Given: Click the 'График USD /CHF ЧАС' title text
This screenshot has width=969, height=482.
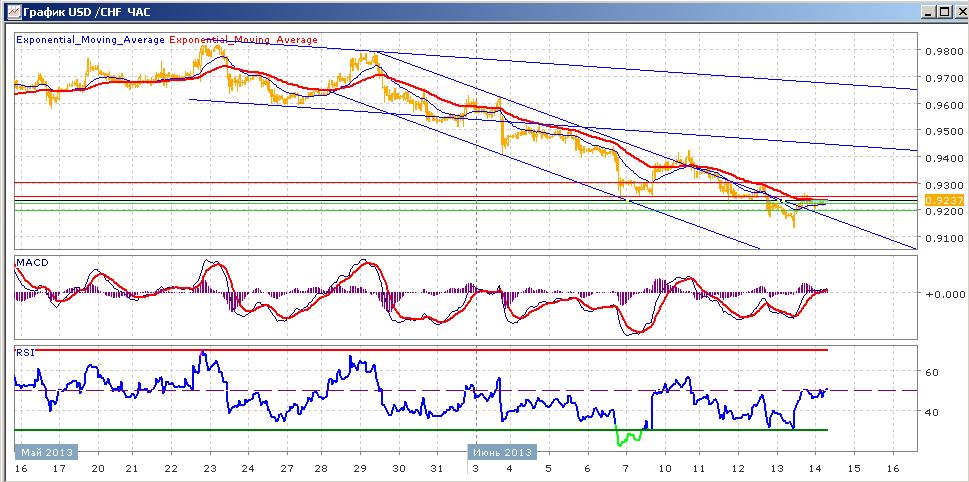Looking at the screenshot, I should tap(86, 12).
